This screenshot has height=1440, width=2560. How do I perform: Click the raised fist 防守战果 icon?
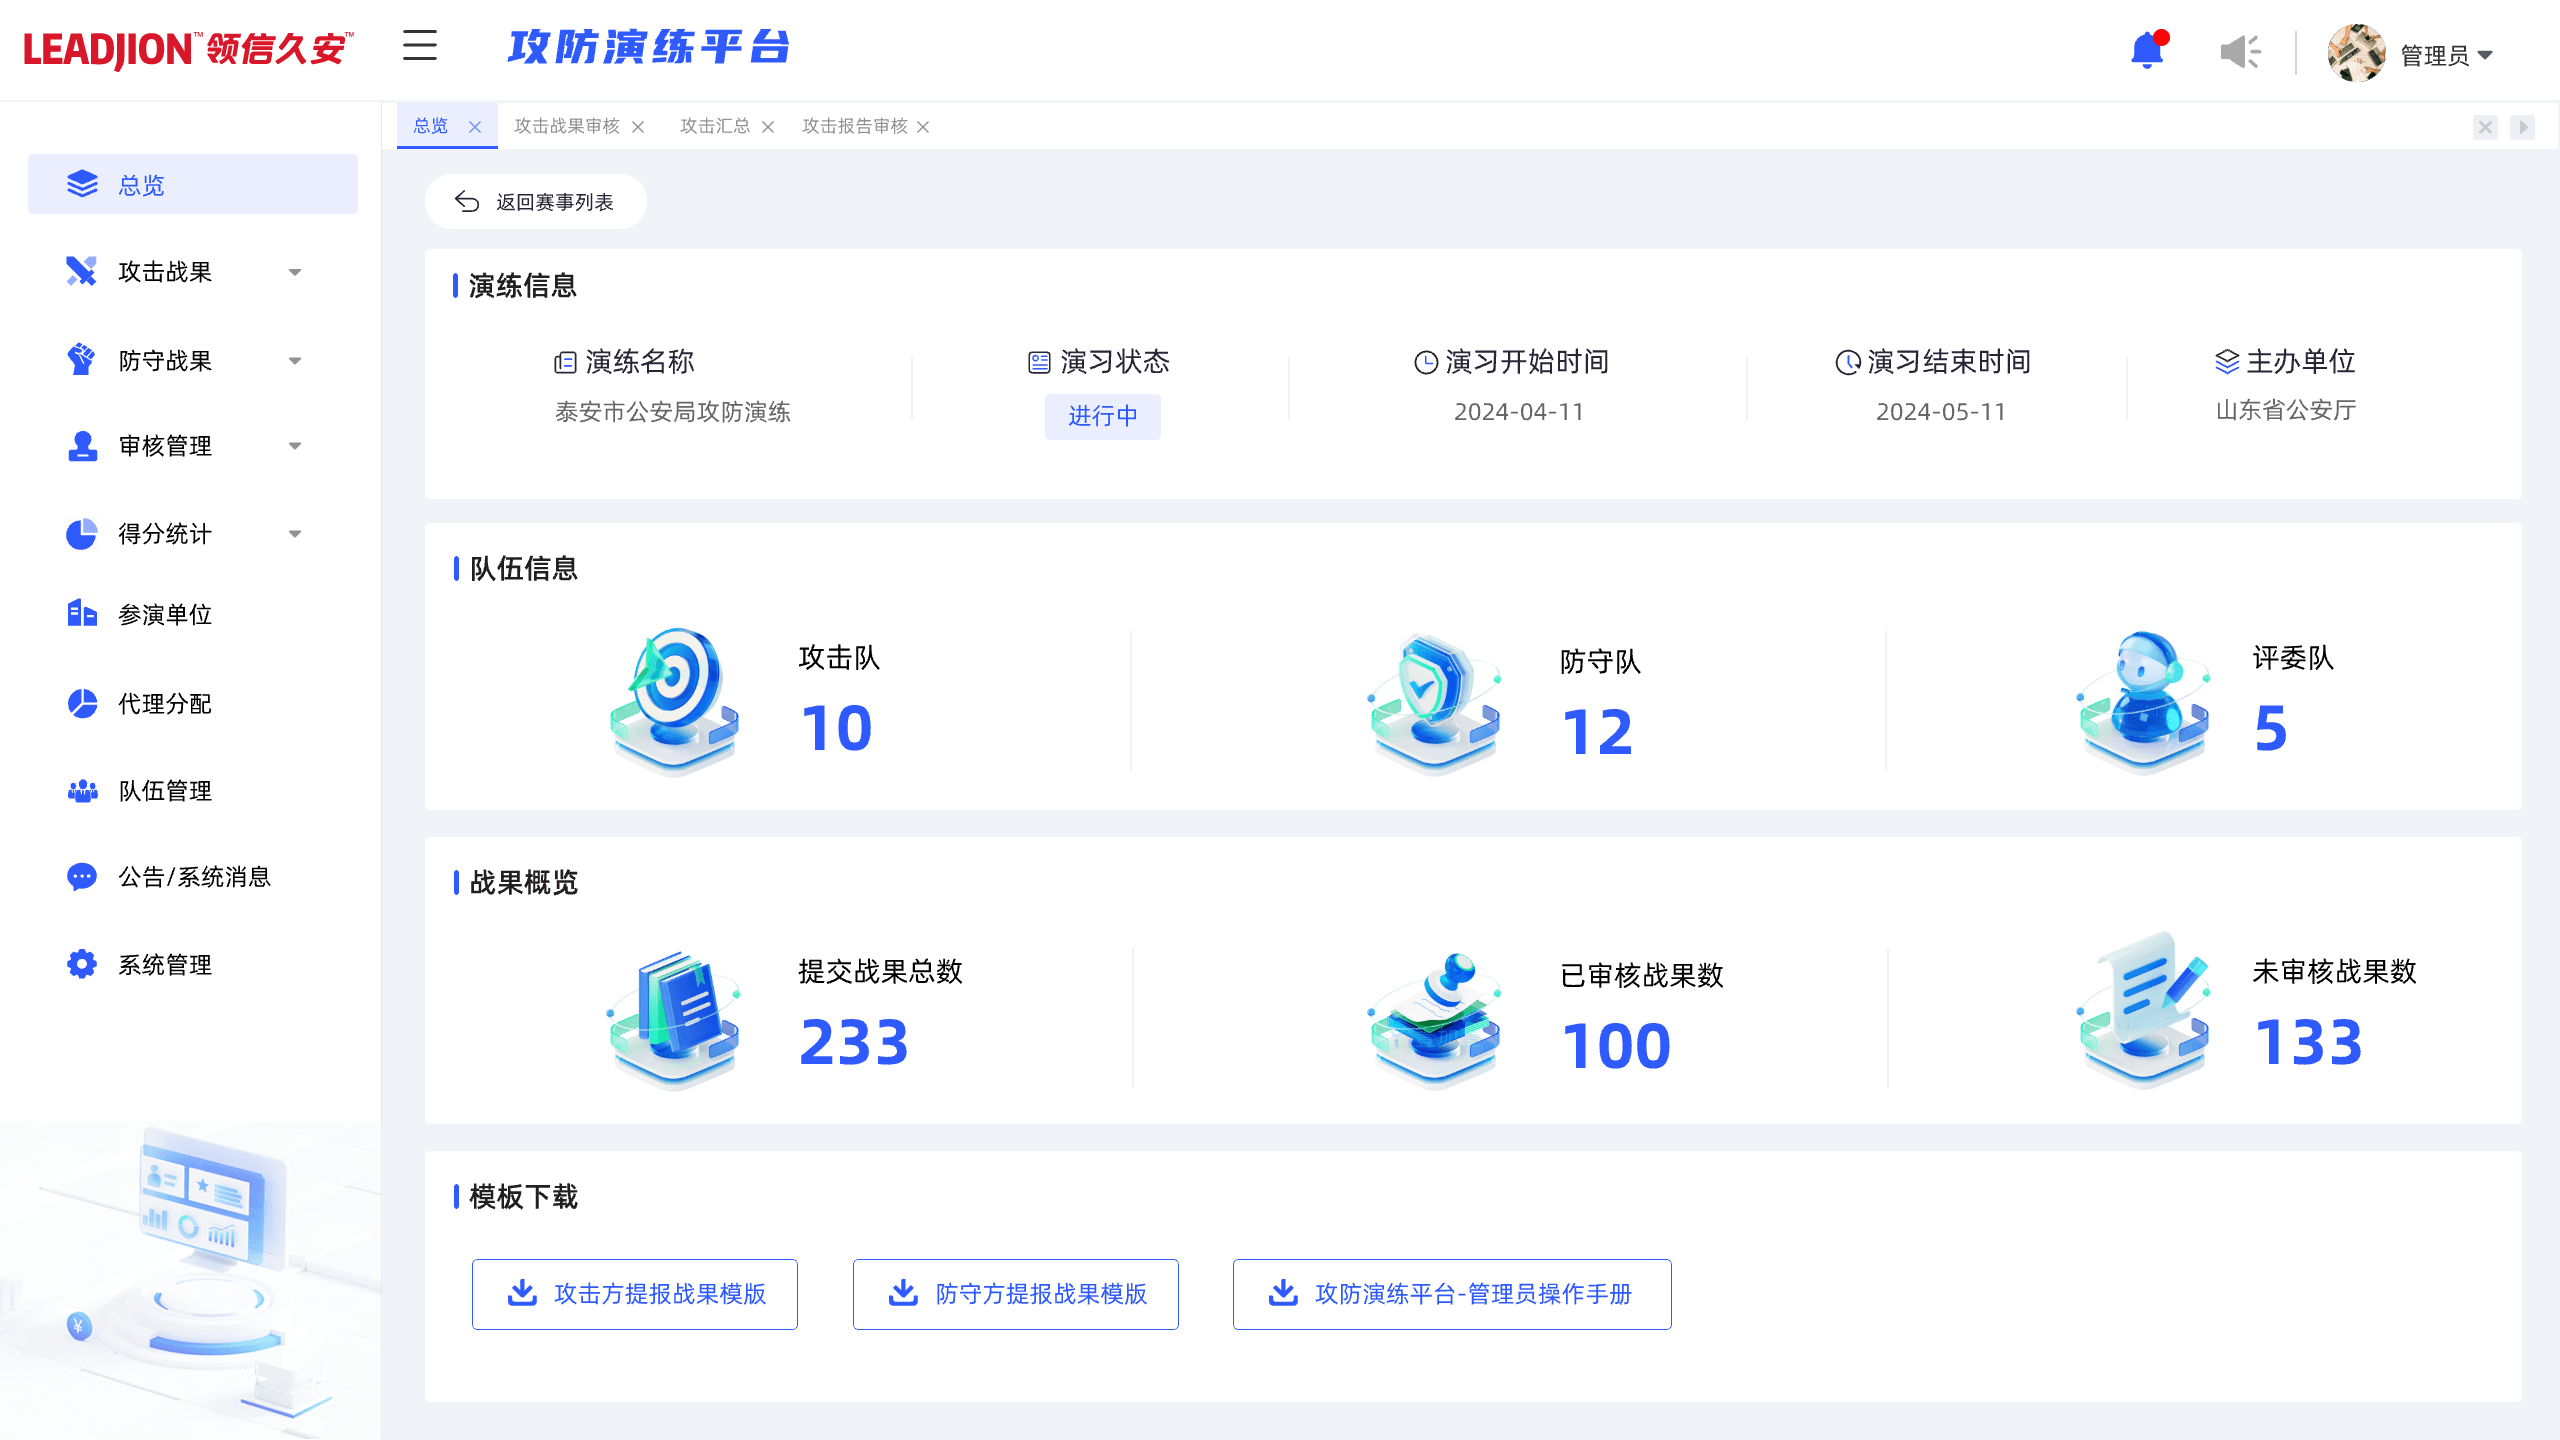[82, 360]
